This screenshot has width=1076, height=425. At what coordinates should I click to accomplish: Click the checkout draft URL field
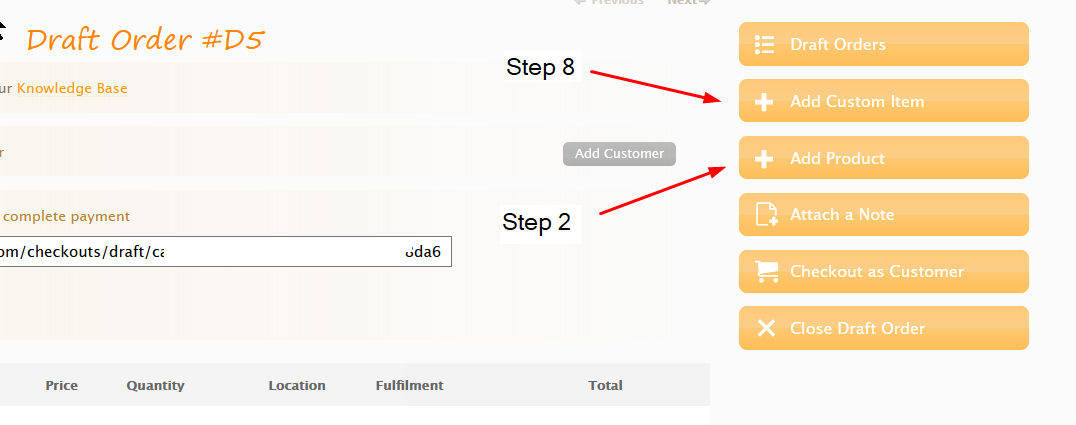coord(224,252)
